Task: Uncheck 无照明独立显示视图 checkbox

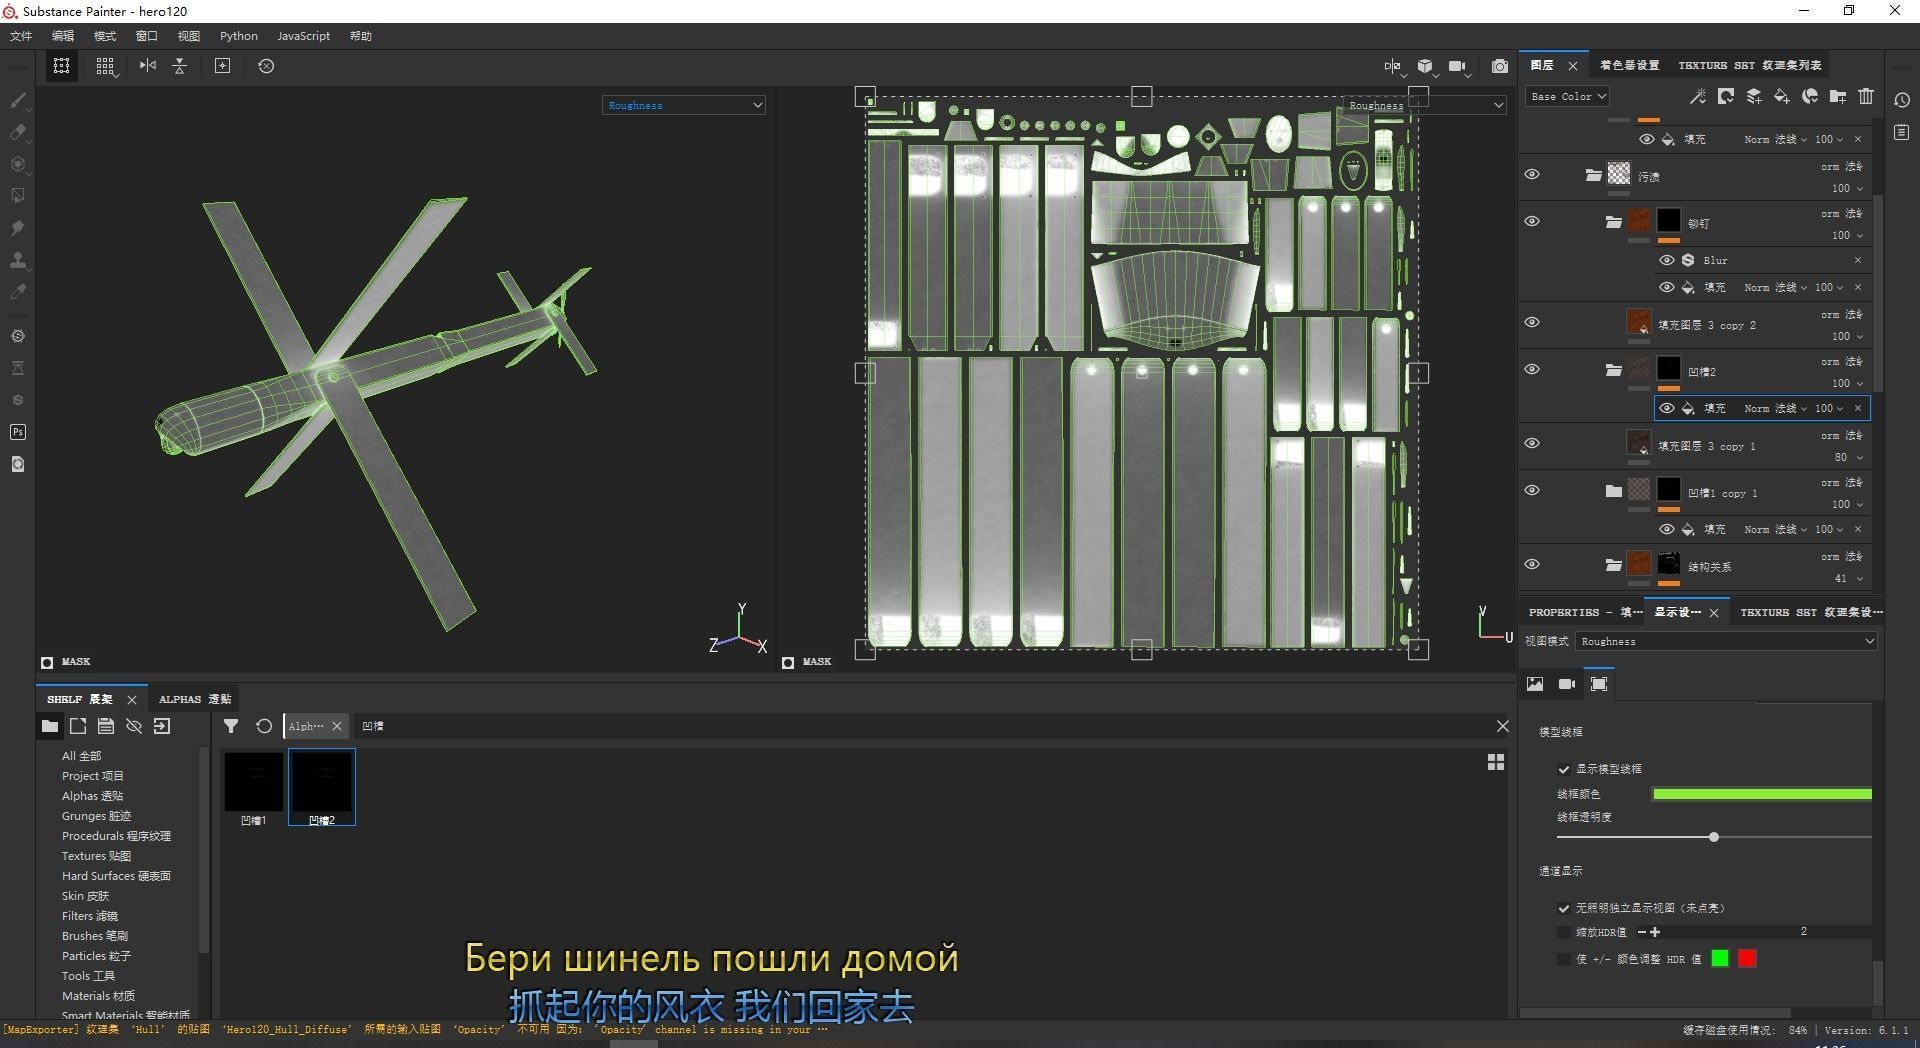Action: pyautogui.click(x=1564, y=908)
